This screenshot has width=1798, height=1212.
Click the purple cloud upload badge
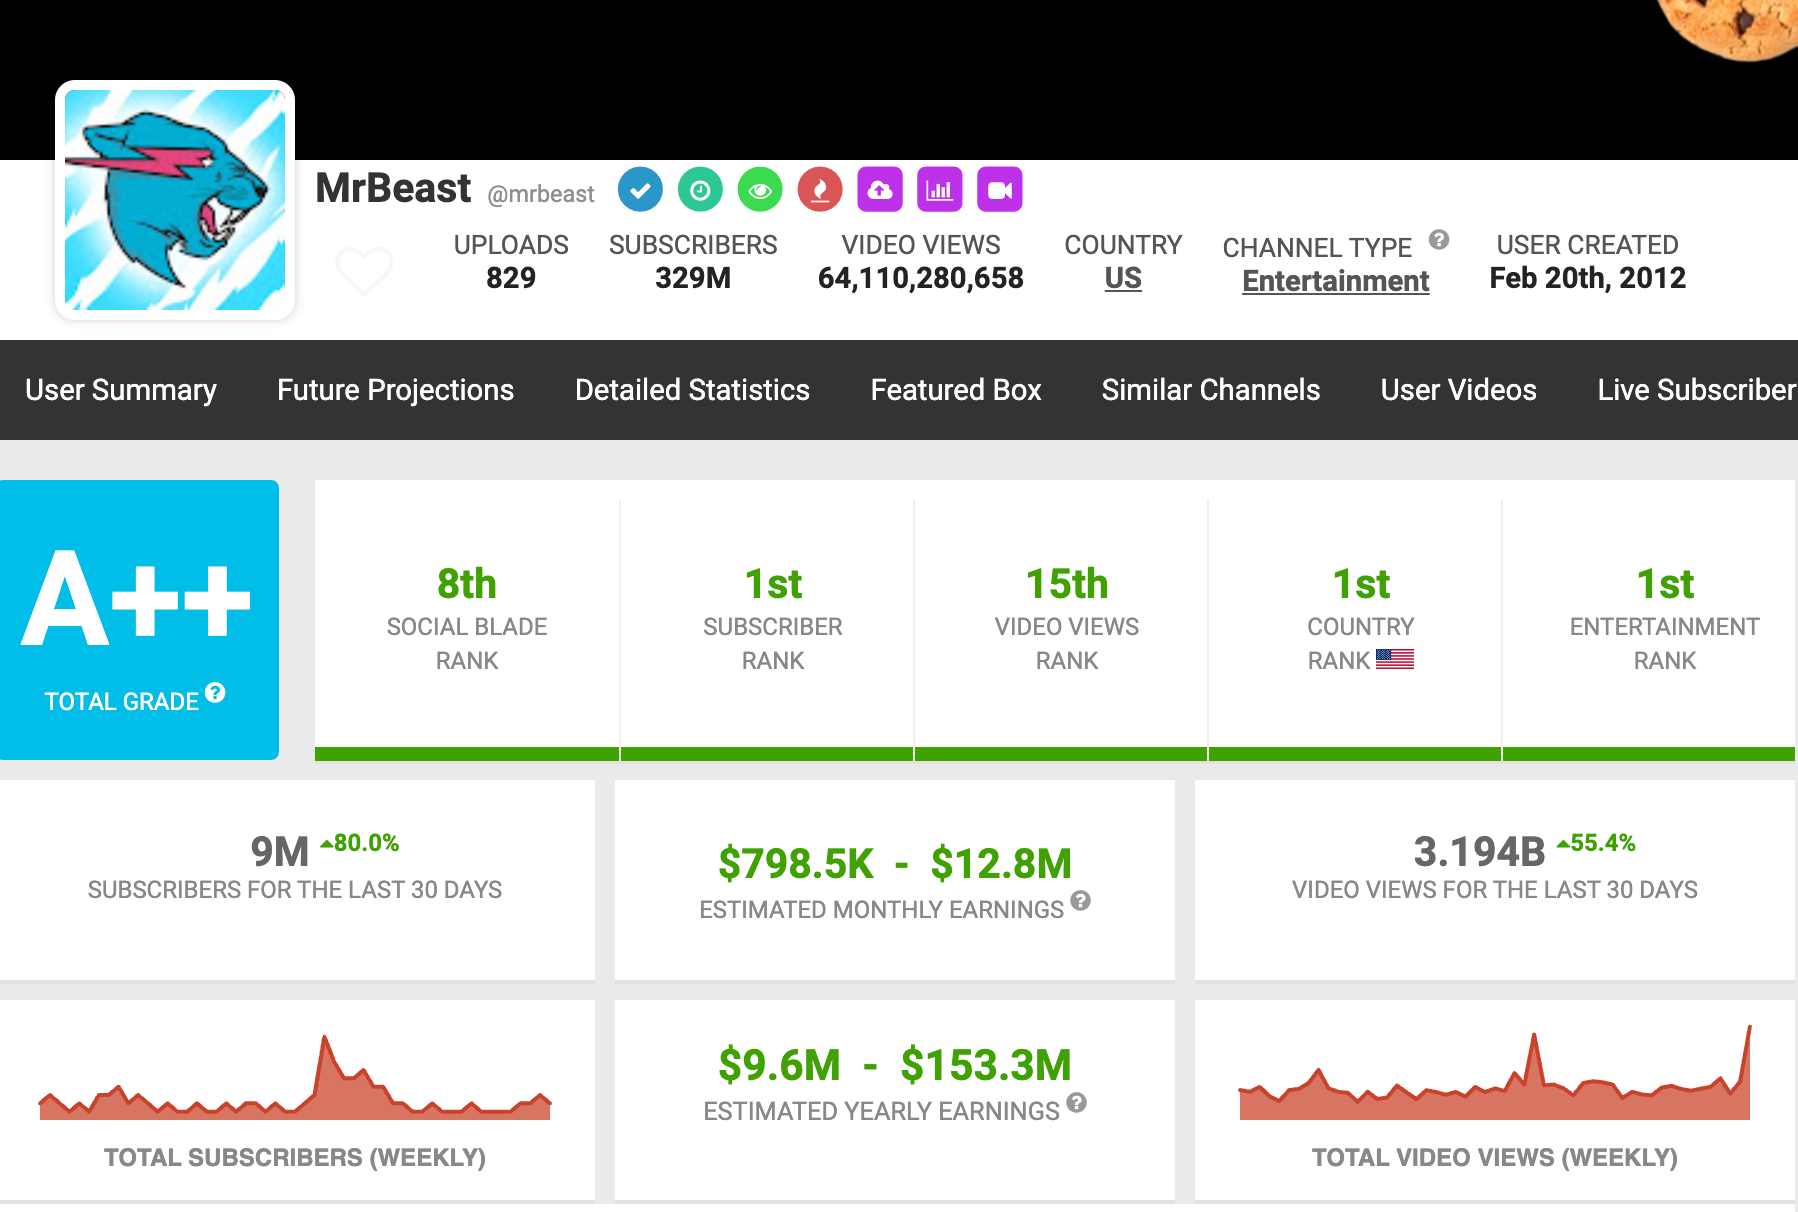click(880, 189)
